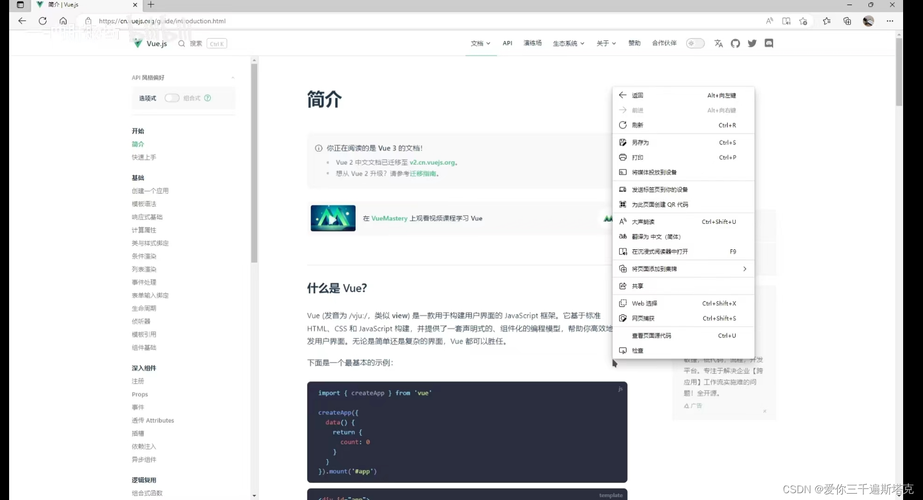923x500 pixels.
Task: Select 共享 in the context menu
Action: (683, 286)
